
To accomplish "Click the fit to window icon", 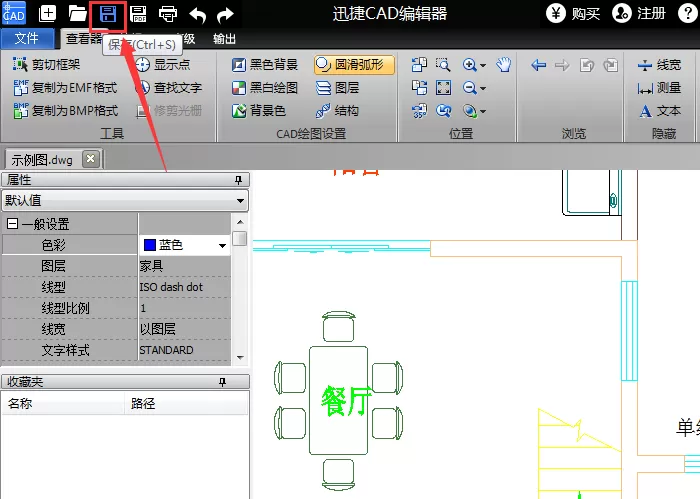I will tap(443, 87).
